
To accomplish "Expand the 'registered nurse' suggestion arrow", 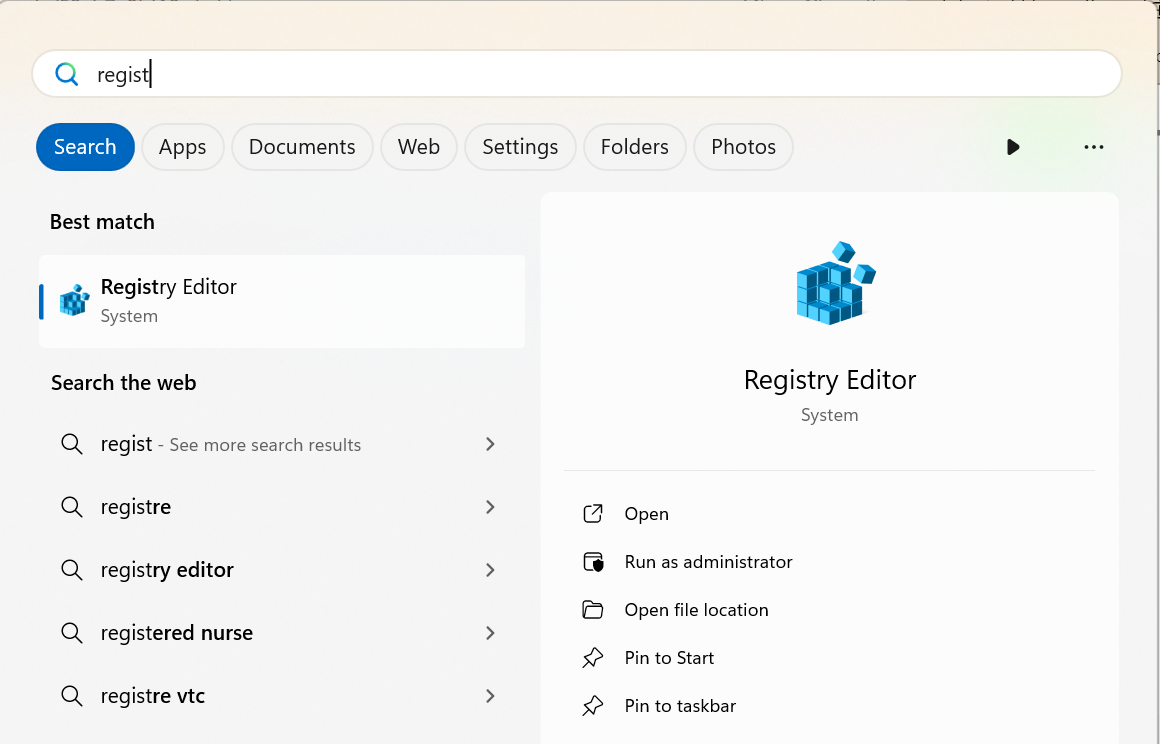I will tap(490, 633).
